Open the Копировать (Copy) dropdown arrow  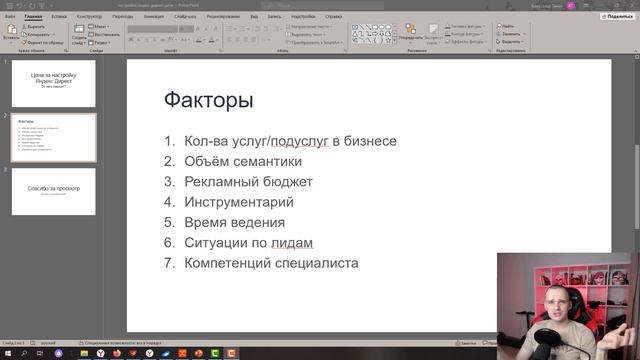click(x=53, y=35)
